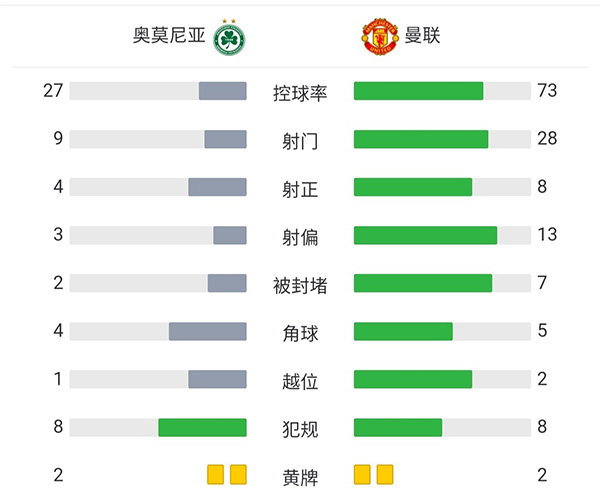Click Manchester United's yellow card nearest the 黄牌 label
The height and width of the screenshot is (500, 600).
(363, 474)
